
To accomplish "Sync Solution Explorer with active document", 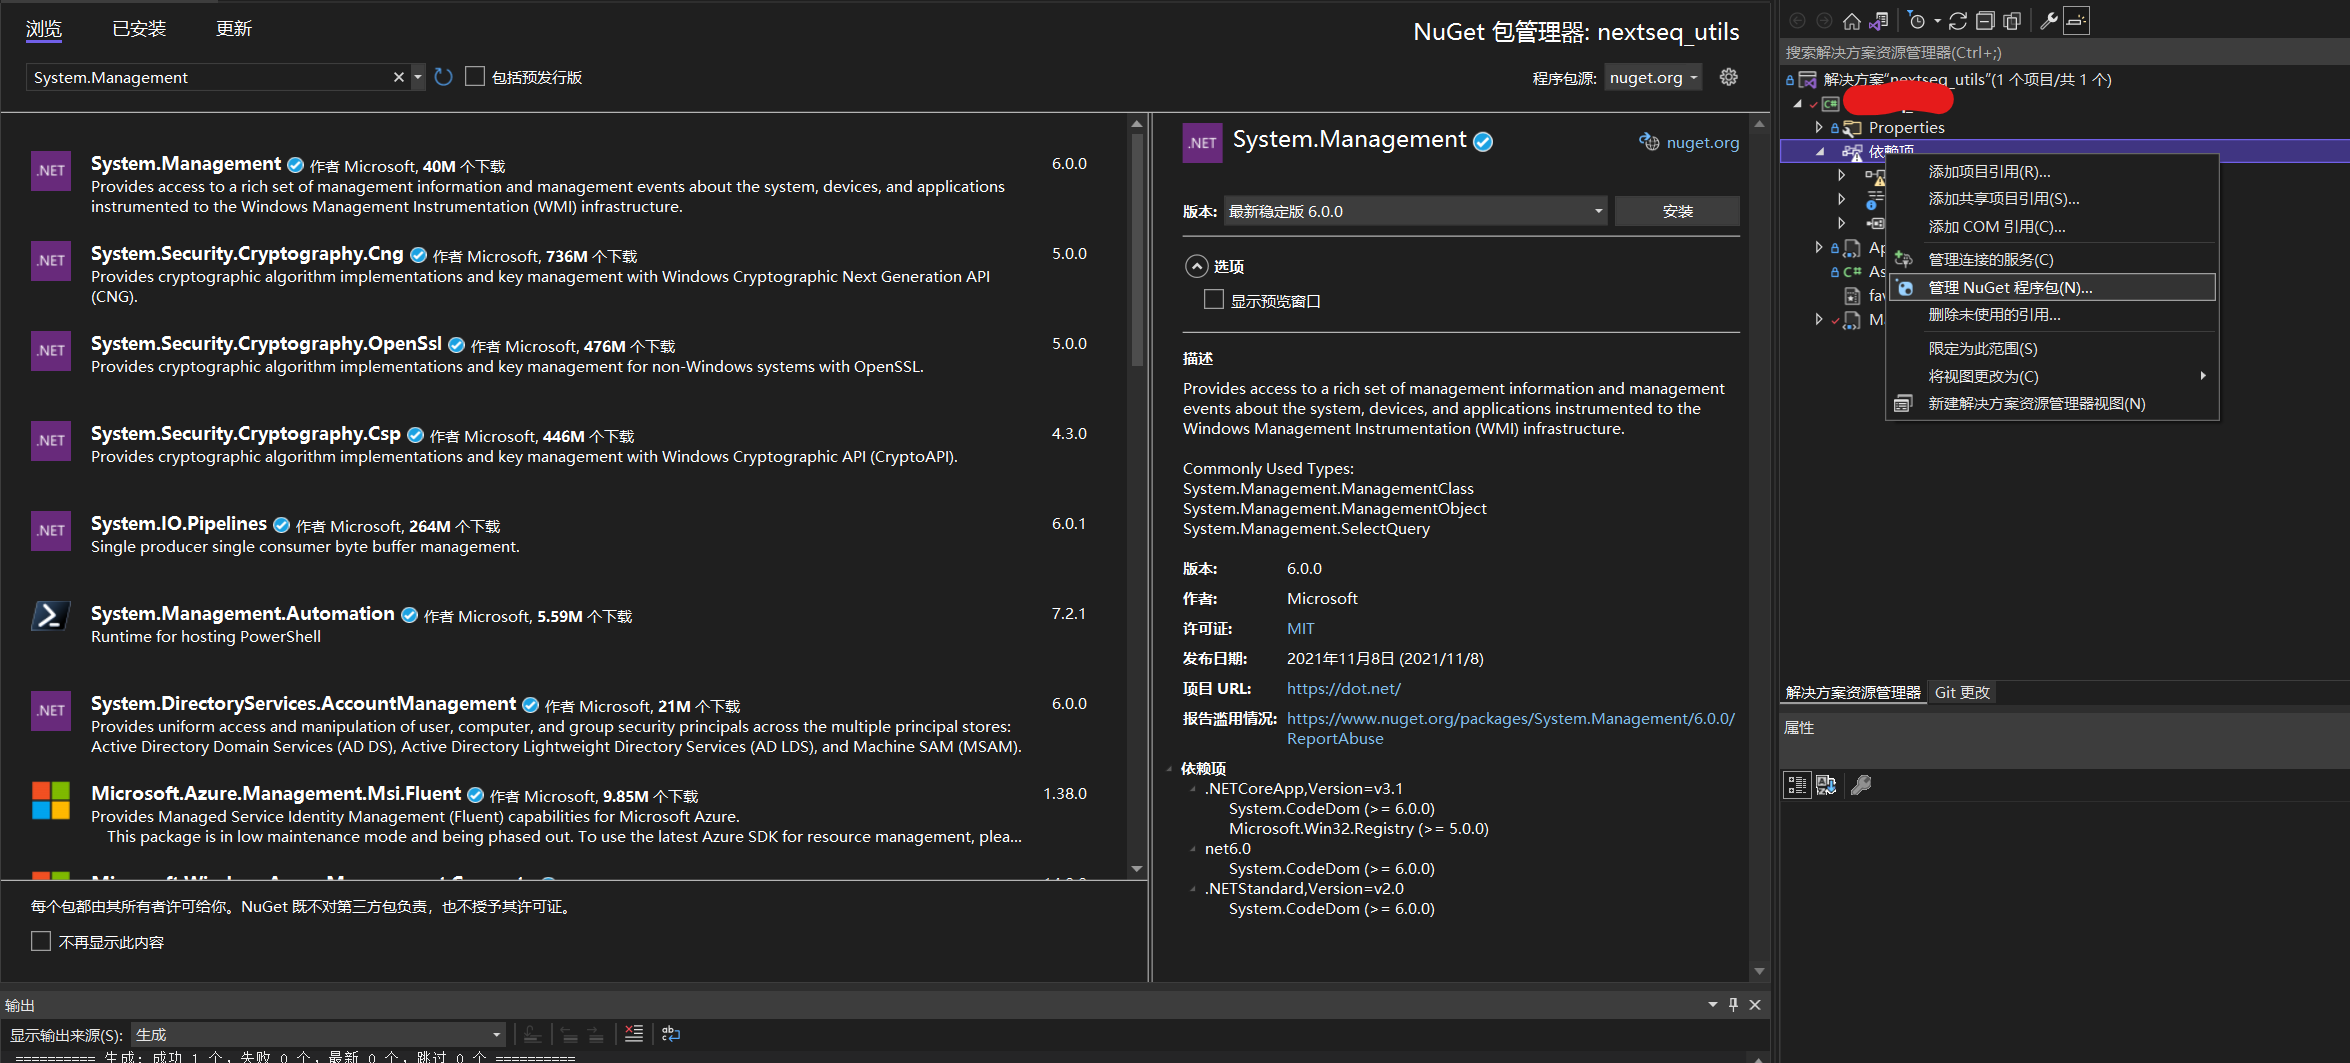I will pyautogui.click(x=1879, y=20).
